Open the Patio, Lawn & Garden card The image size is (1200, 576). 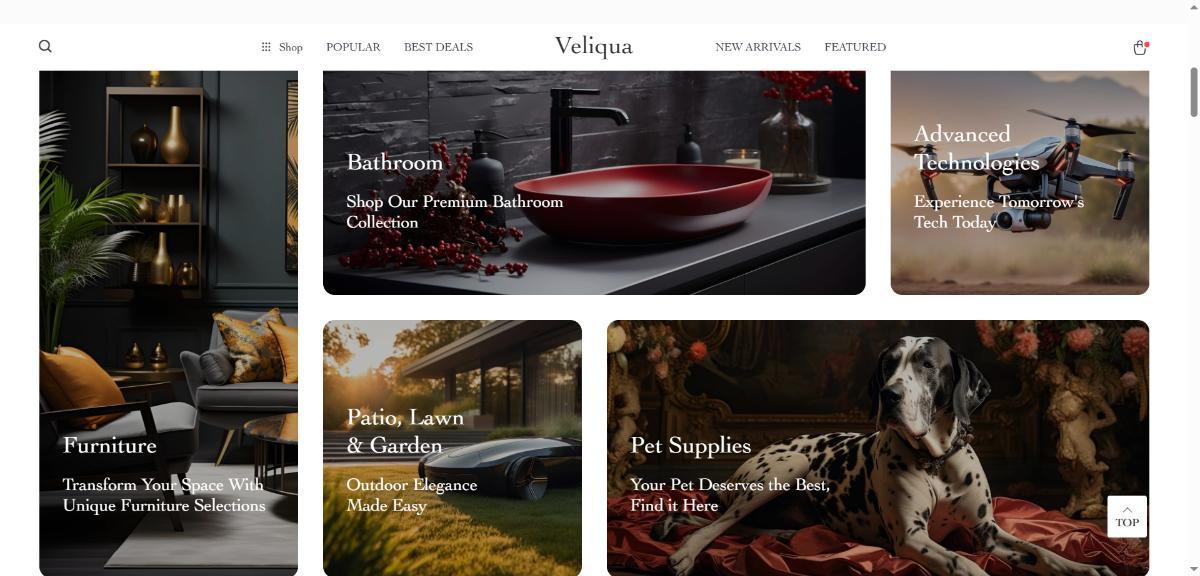coord(452,448)
